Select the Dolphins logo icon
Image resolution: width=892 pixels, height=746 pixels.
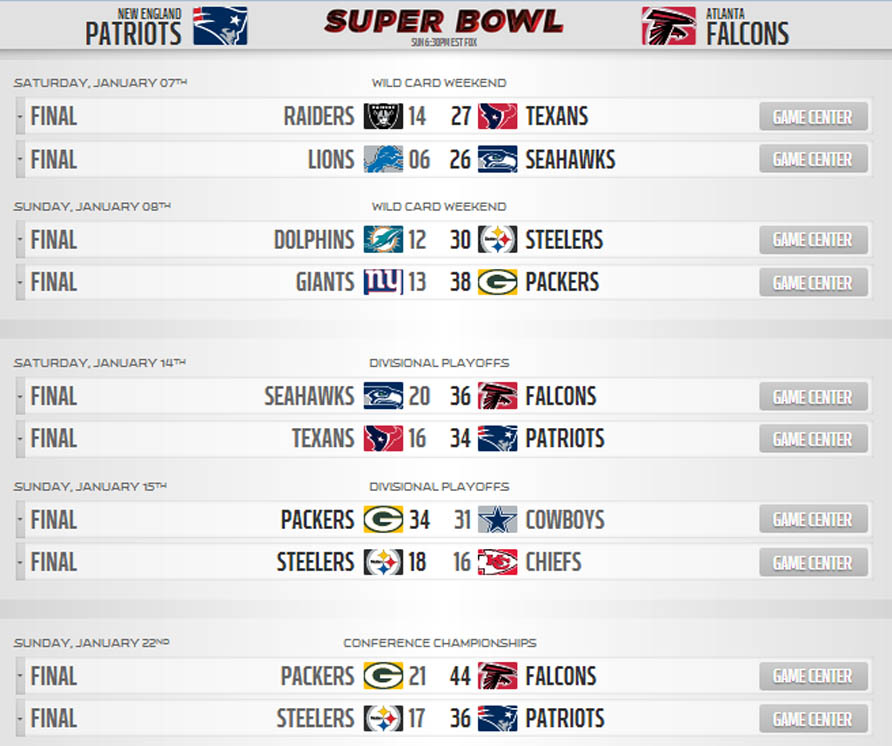pos(383,240)
